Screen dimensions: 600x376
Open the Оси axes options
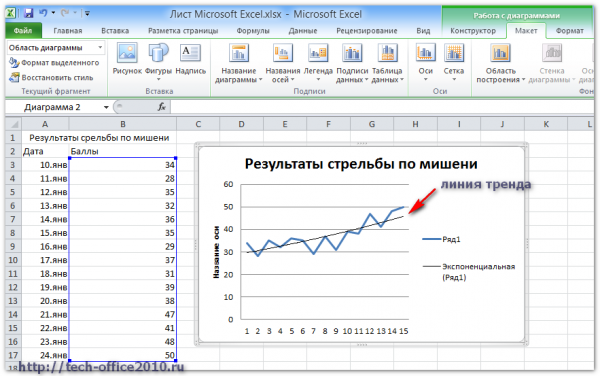426,62
